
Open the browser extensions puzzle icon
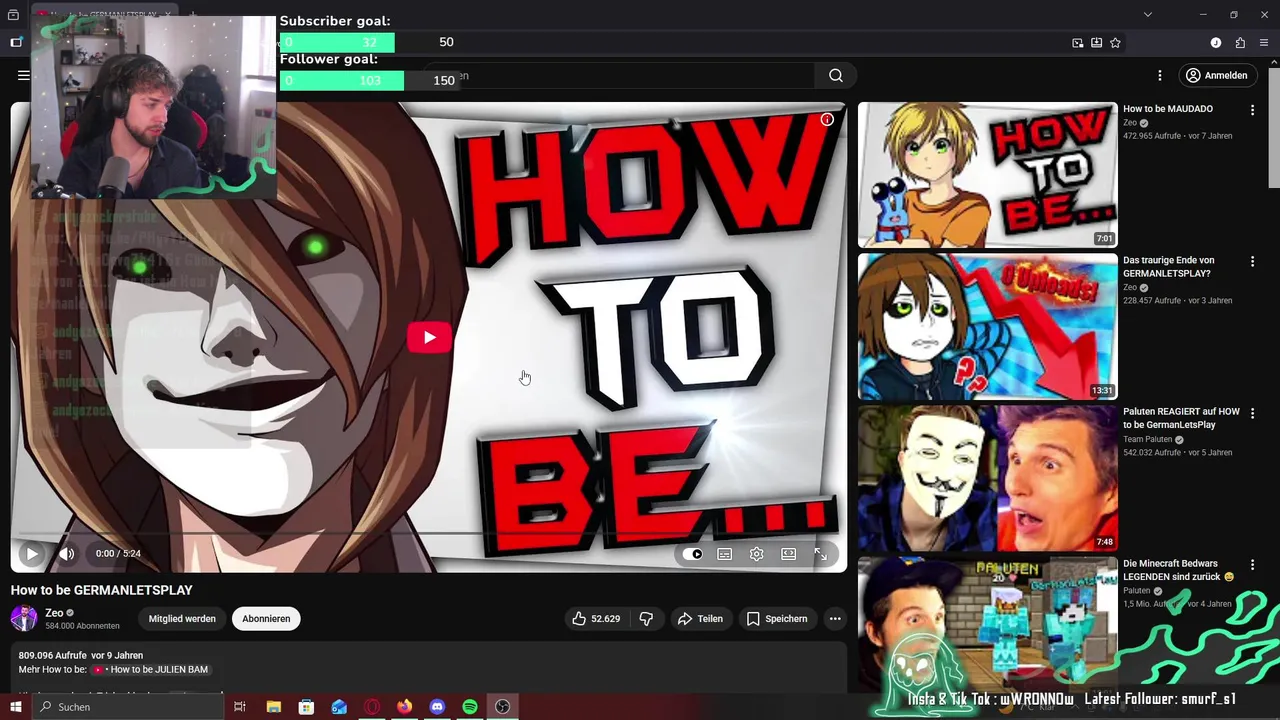tap(1240, 43)
